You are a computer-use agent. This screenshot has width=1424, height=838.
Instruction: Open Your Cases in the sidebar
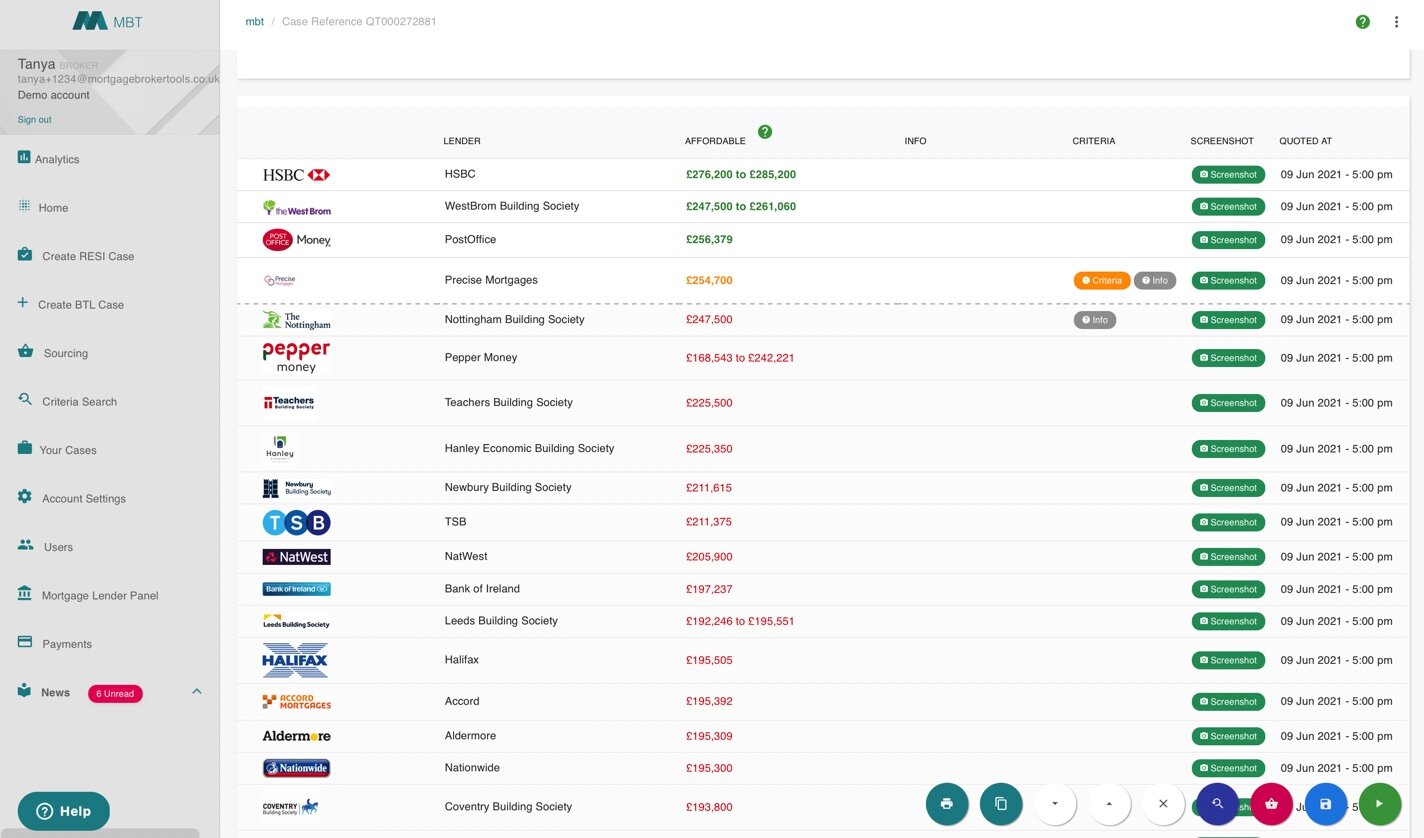point(68,450)
